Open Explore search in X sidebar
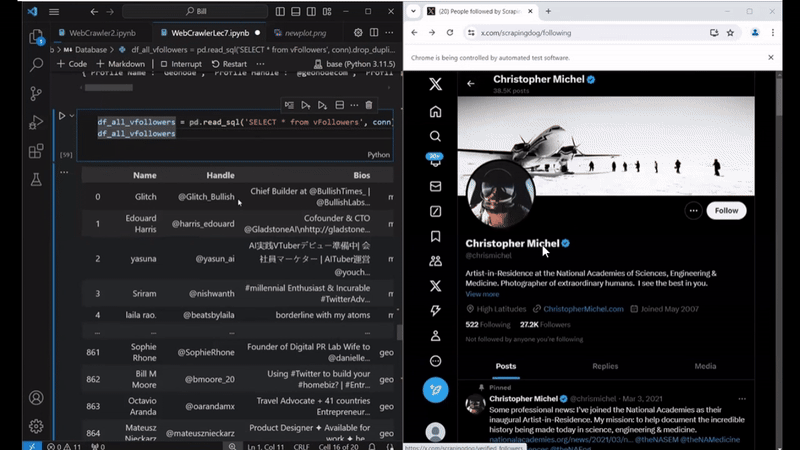Screen dimensions: 800x450 point(435,136)
